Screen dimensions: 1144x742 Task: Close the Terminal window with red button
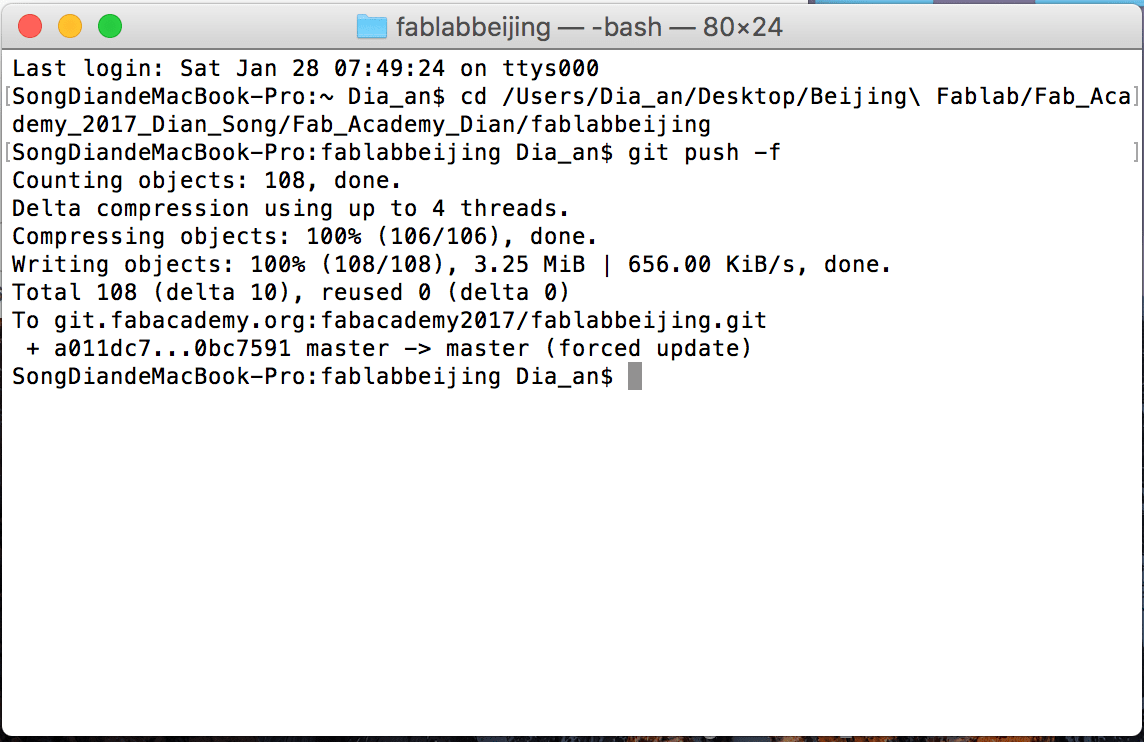click(30, 26)
